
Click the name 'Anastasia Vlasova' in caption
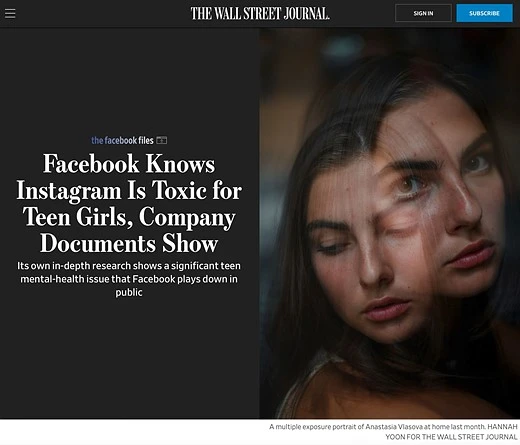(394, 427)
